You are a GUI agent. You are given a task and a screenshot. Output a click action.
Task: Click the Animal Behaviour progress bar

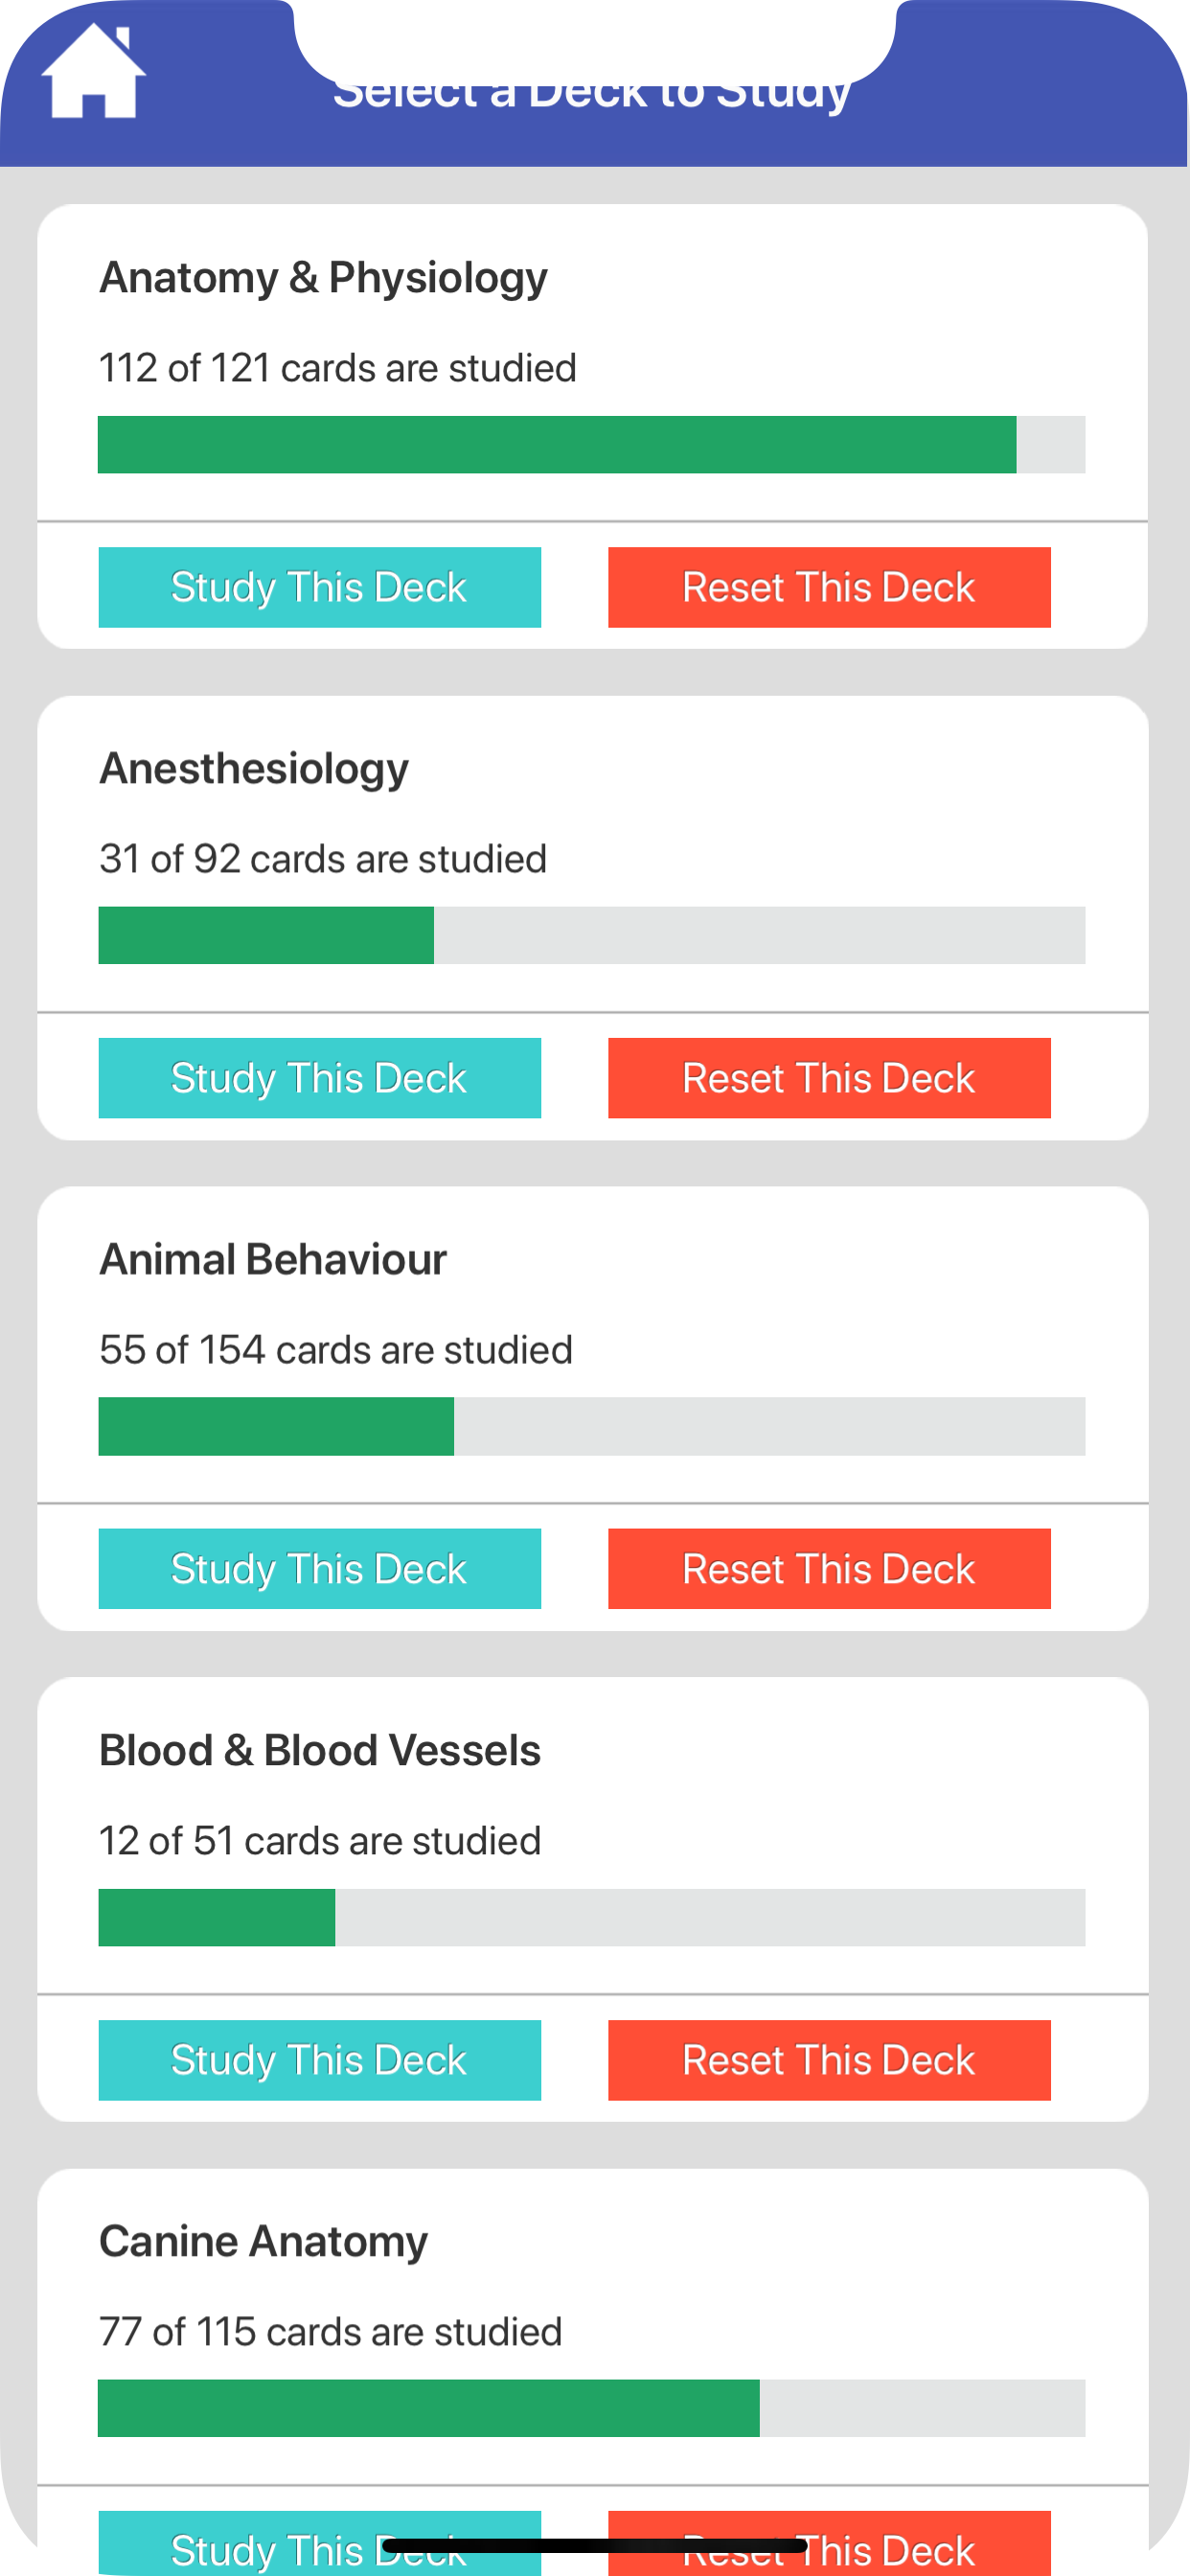tap(591, 1426)
